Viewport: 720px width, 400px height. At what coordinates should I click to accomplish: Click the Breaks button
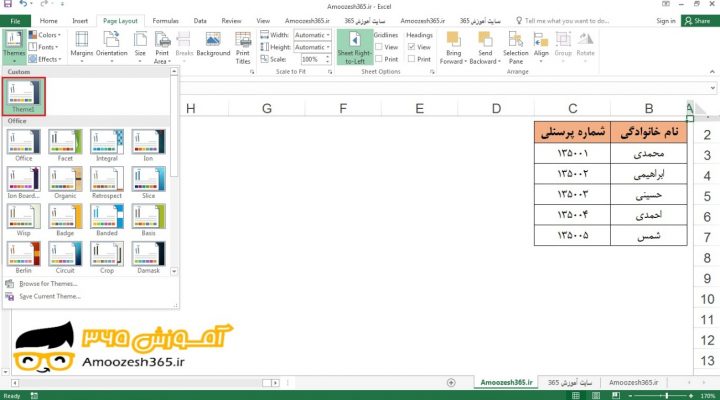(184, 45)
